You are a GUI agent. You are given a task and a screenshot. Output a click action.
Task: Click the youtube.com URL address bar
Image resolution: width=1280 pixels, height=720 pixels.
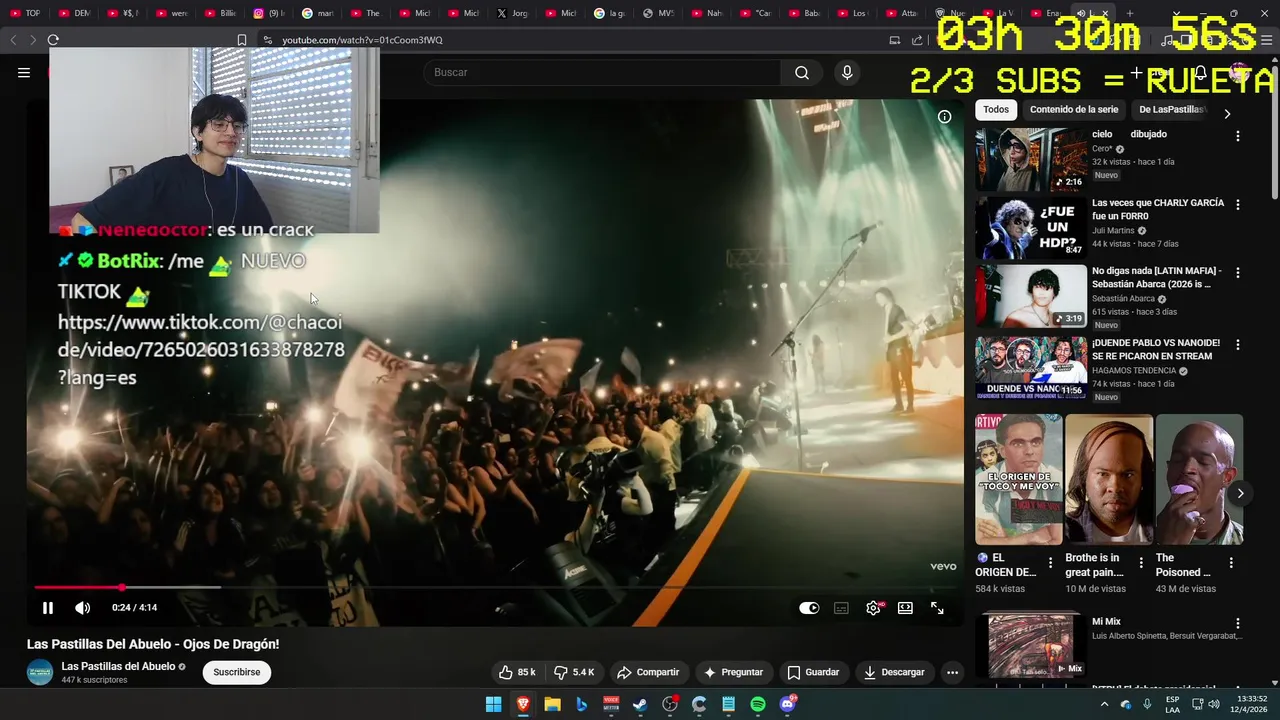[362, 40]
